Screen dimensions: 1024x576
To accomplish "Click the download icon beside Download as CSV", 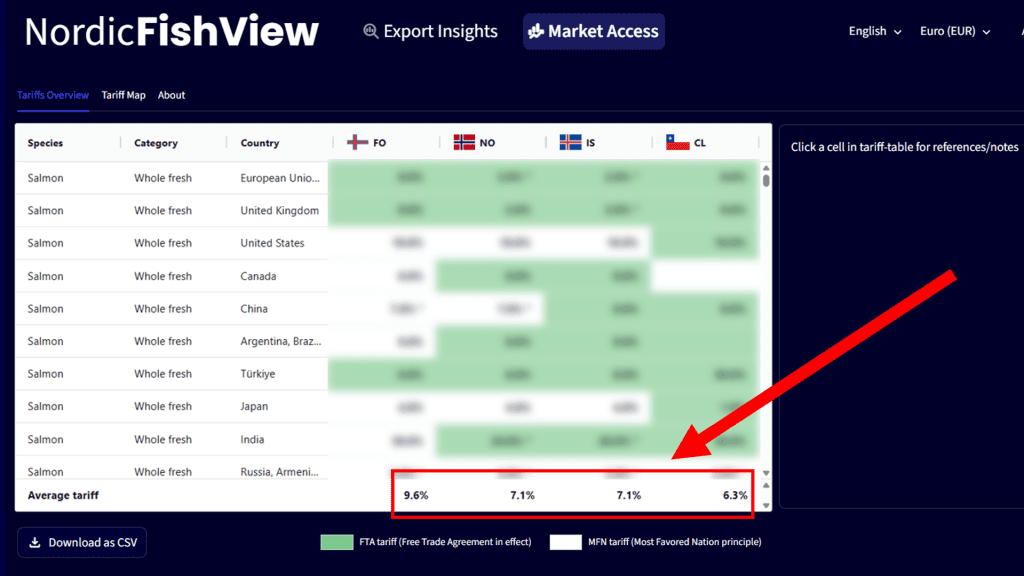I will [35, 543].
